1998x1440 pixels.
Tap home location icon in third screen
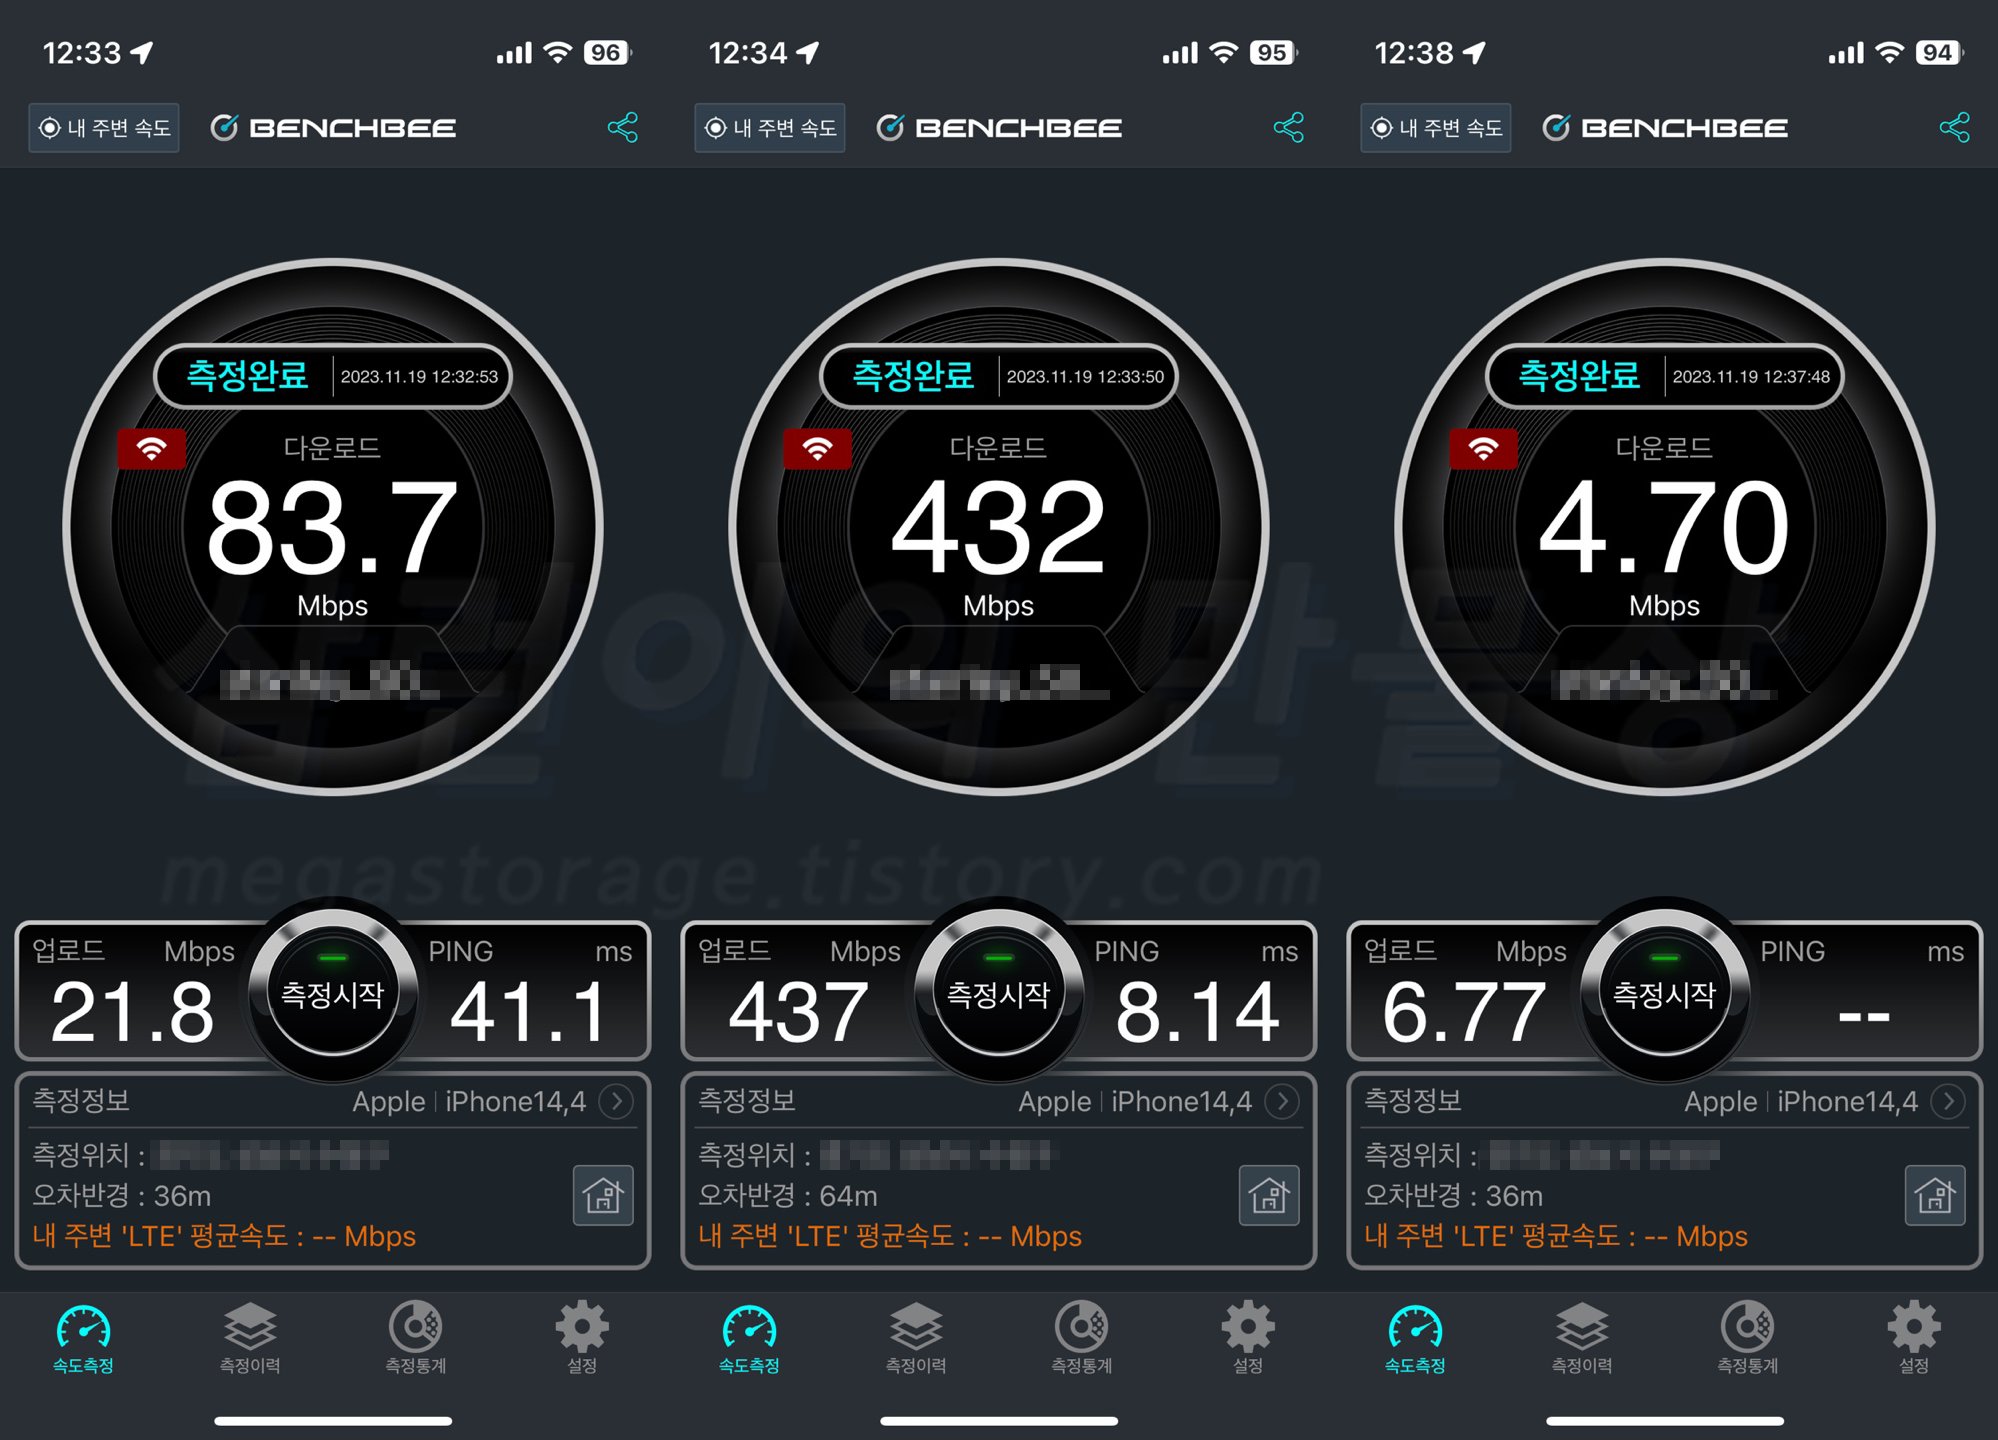1935,1195
